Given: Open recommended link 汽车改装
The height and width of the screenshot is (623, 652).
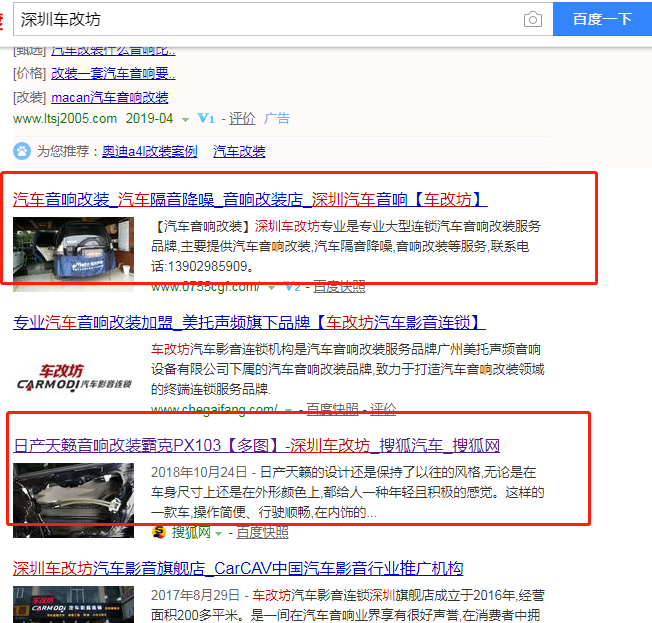Looking at the screenshot, I should pos(239,151).
